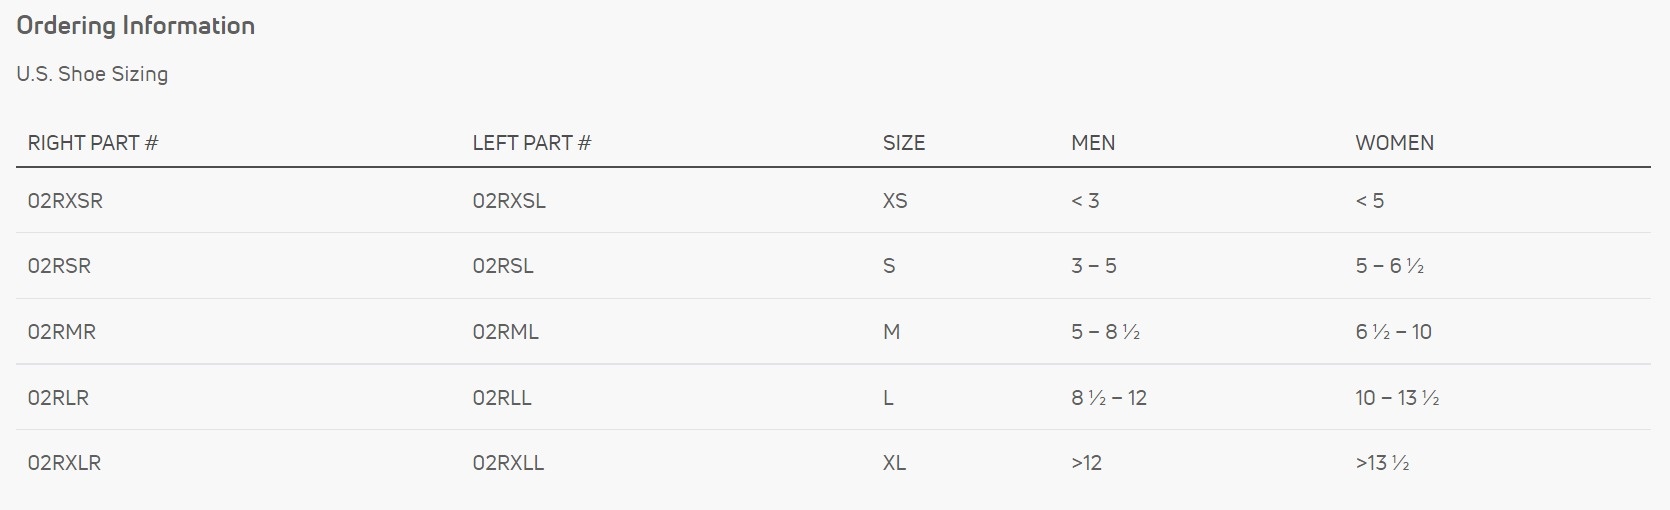
Task: Select right part number 02RXSR
Action: click(x=65, y=201)
